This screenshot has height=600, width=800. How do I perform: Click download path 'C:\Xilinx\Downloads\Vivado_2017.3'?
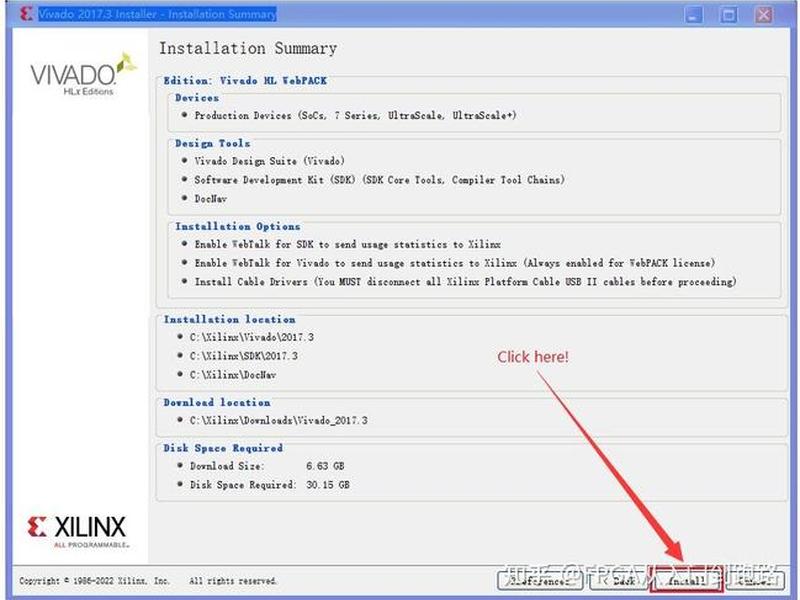[279, 420]
